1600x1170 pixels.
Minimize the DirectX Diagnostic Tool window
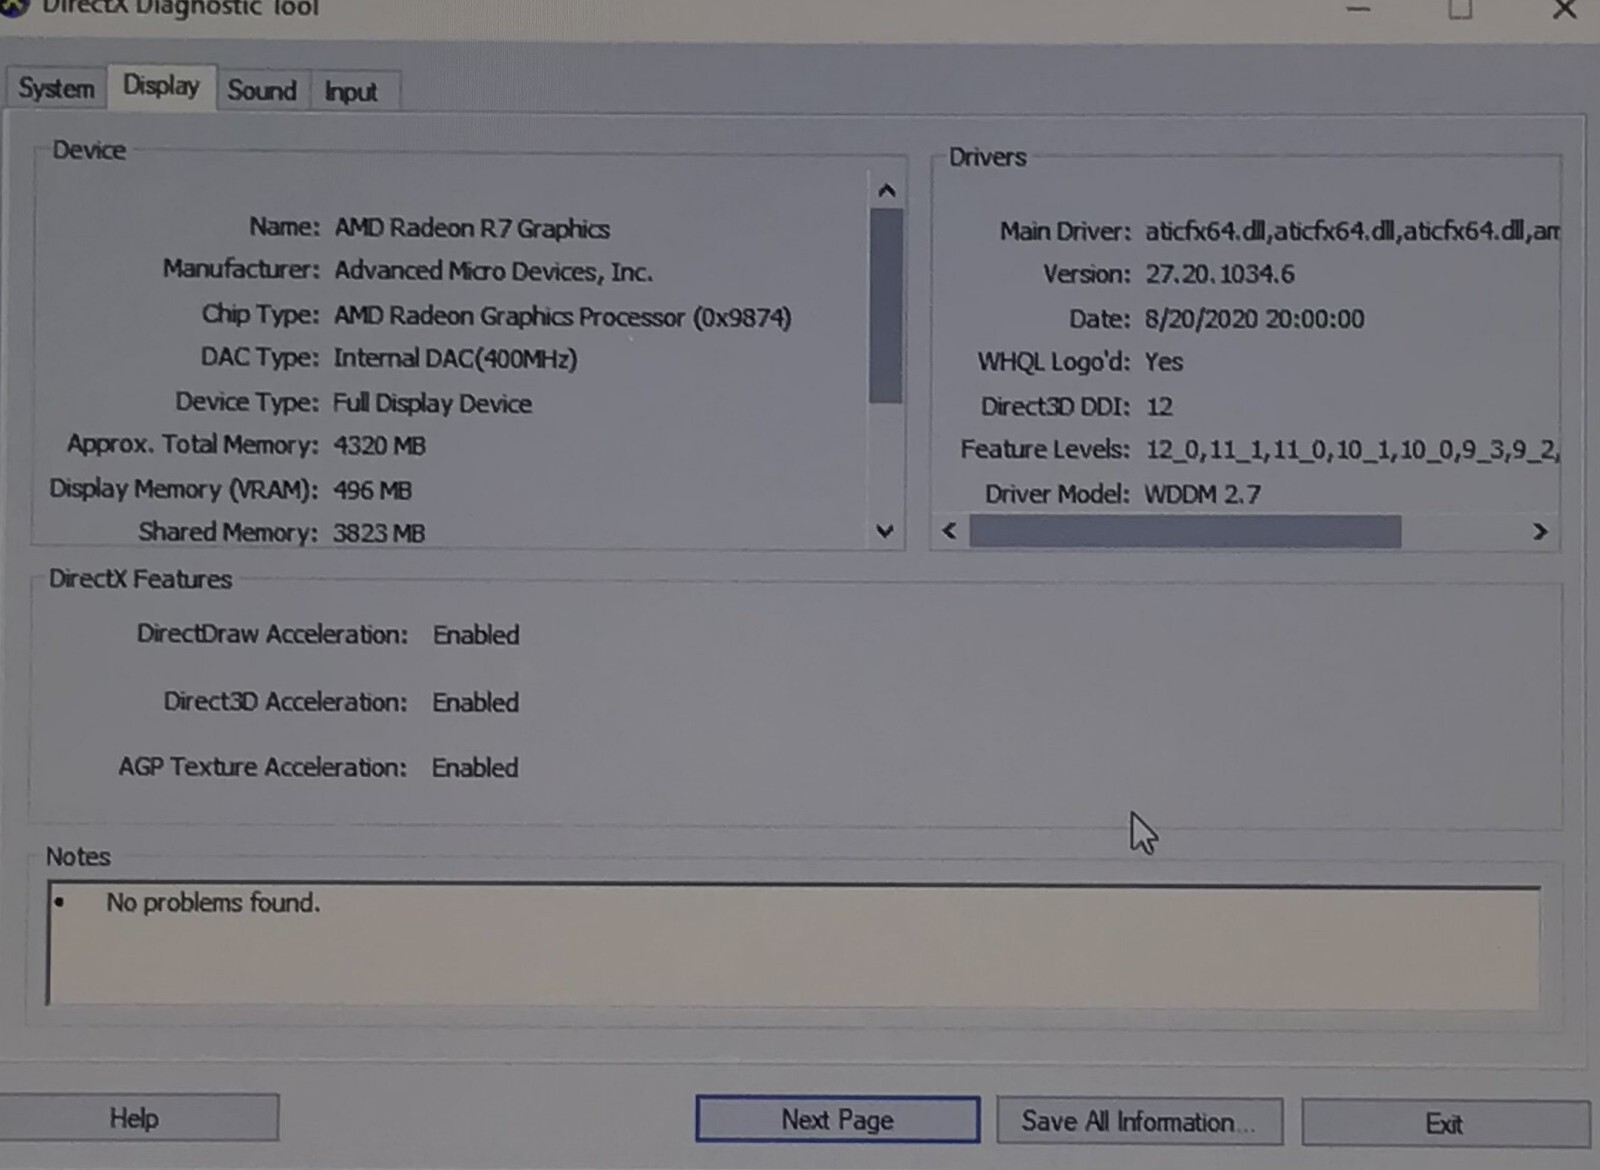[x=1358, y=8]
